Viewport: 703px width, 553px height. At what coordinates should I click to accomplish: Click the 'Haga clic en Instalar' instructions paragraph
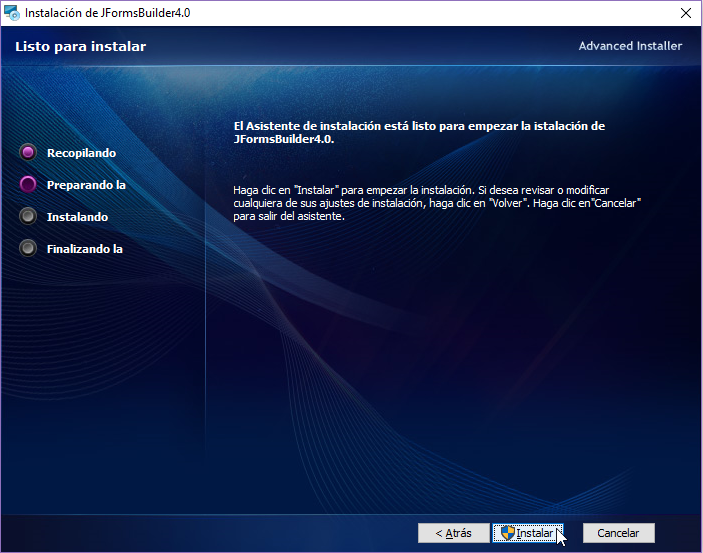click(x=437, y=203)
